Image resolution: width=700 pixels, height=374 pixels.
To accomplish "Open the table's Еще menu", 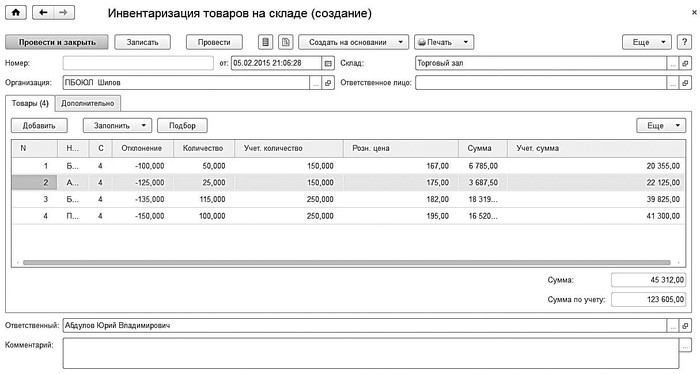I will tap(661, 126).
